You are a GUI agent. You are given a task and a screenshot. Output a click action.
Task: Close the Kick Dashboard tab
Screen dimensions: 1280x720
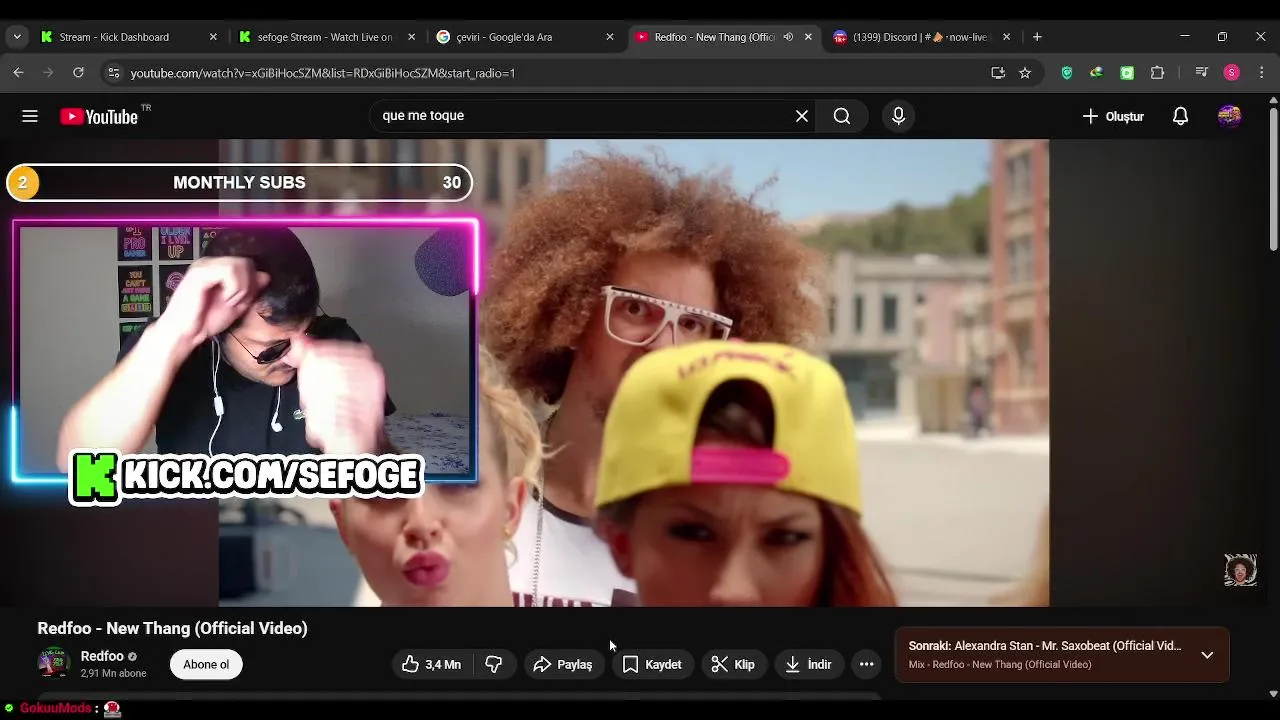(213, 37)
